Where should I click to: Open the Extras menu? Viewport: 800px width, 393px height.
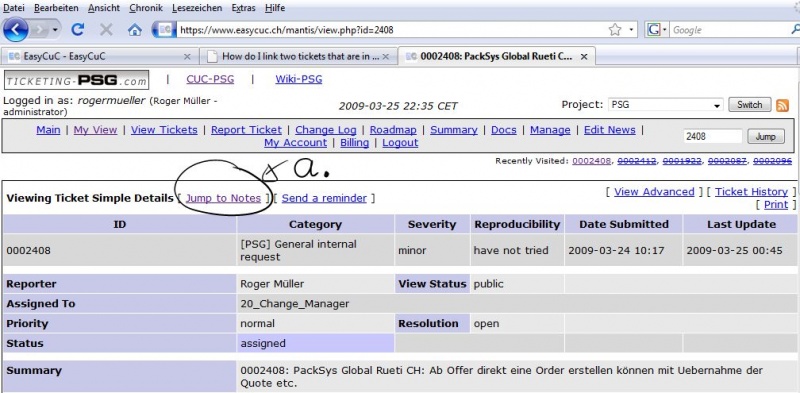[243, 8]
